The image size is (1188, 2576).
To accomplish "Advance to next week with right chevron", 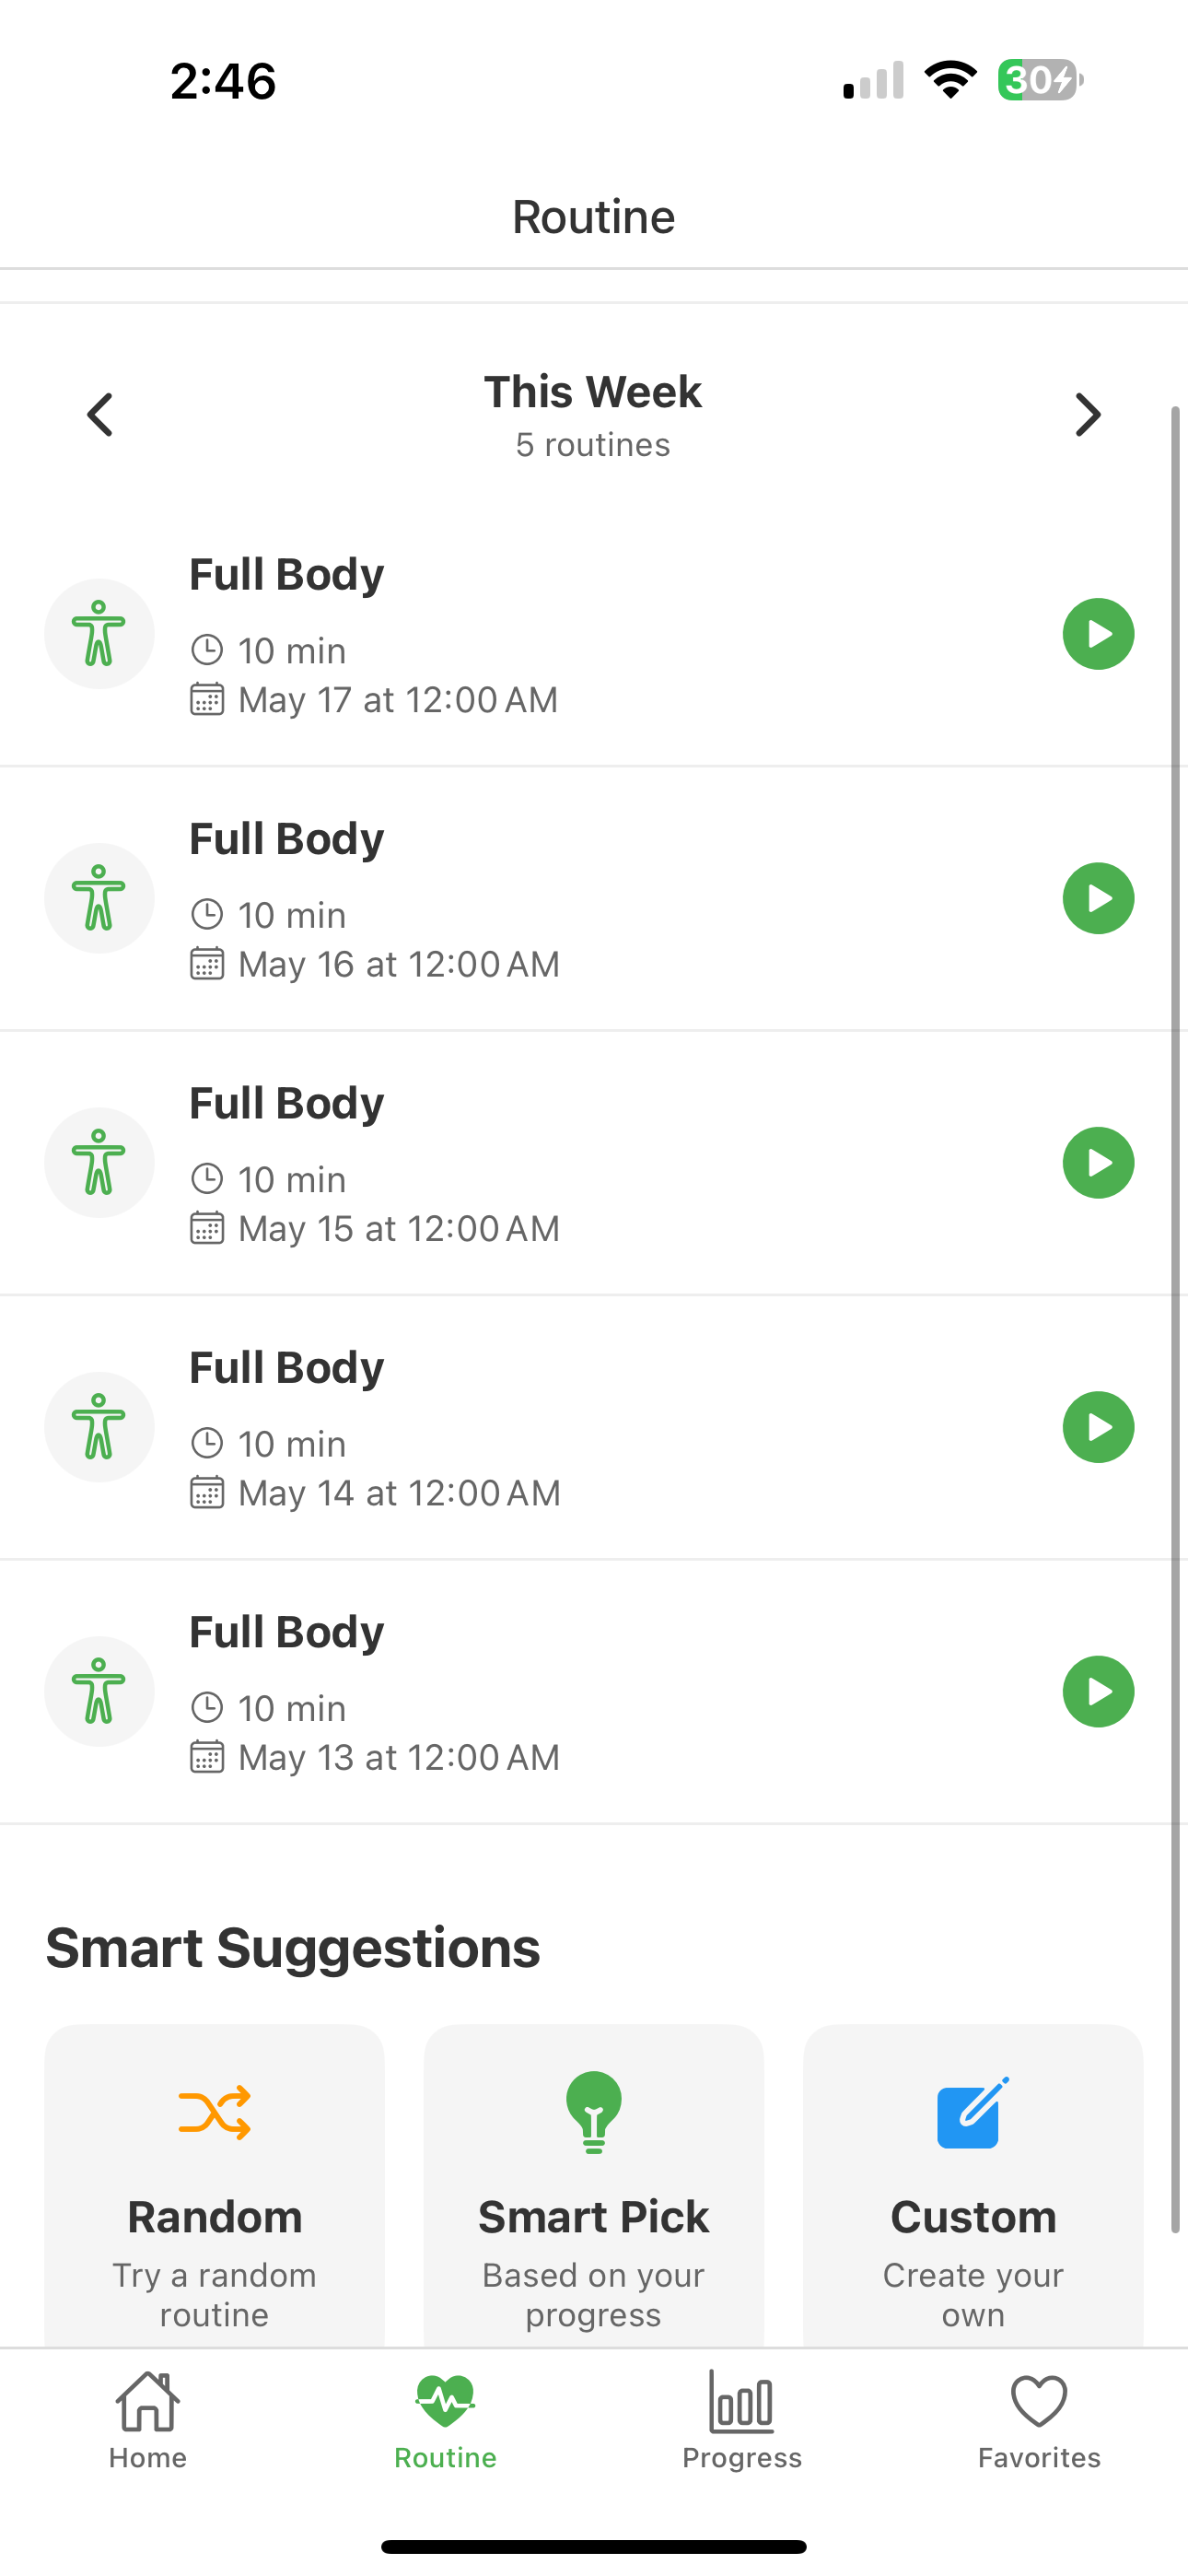I will 1088,414.
